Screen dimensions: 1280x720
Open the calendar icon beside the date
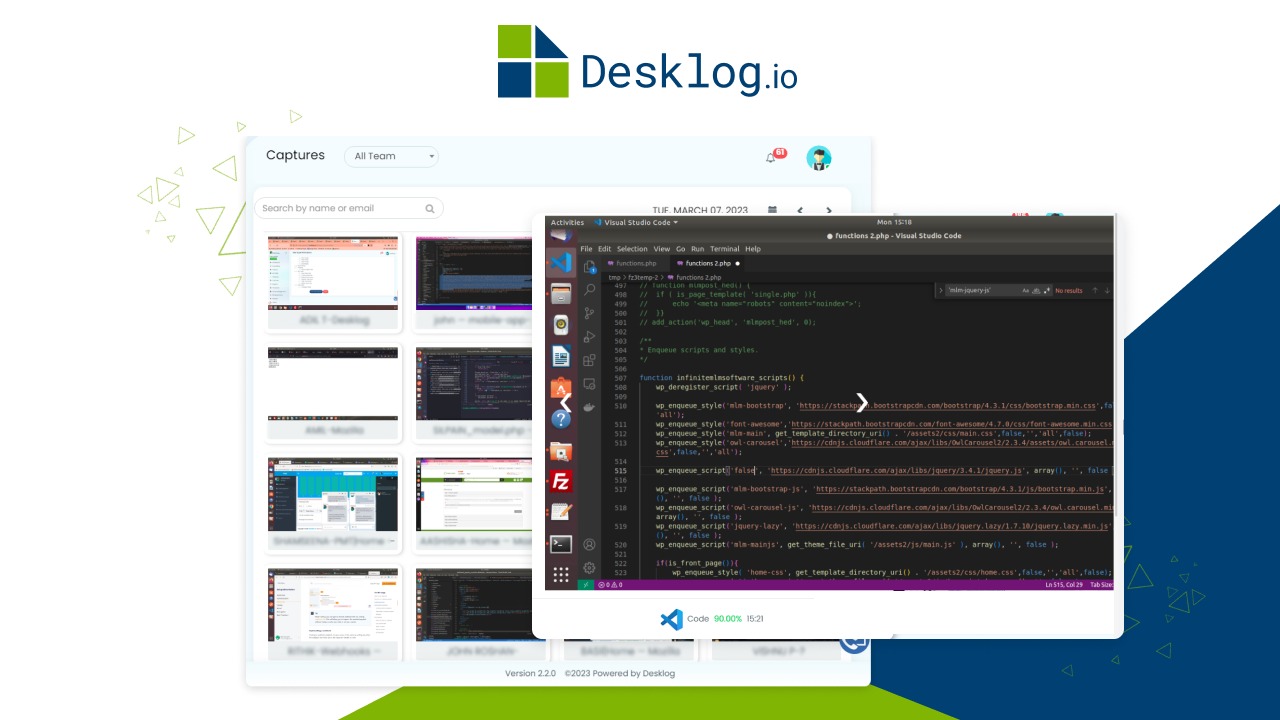click(772, 210)
